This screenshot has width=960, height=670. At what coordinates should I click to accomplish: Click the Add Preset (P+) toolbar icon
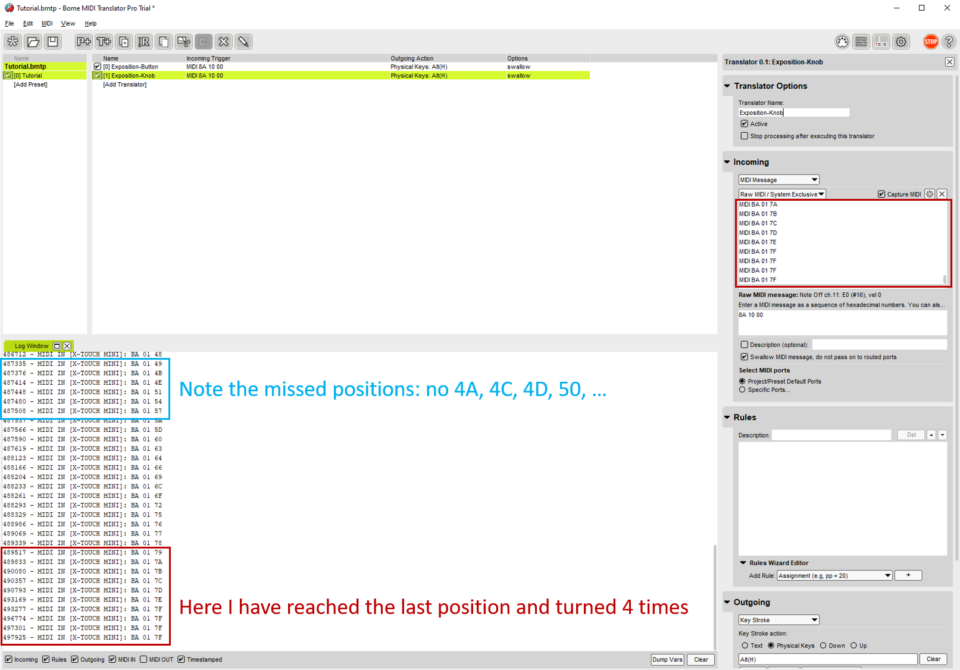coord(83,42)
